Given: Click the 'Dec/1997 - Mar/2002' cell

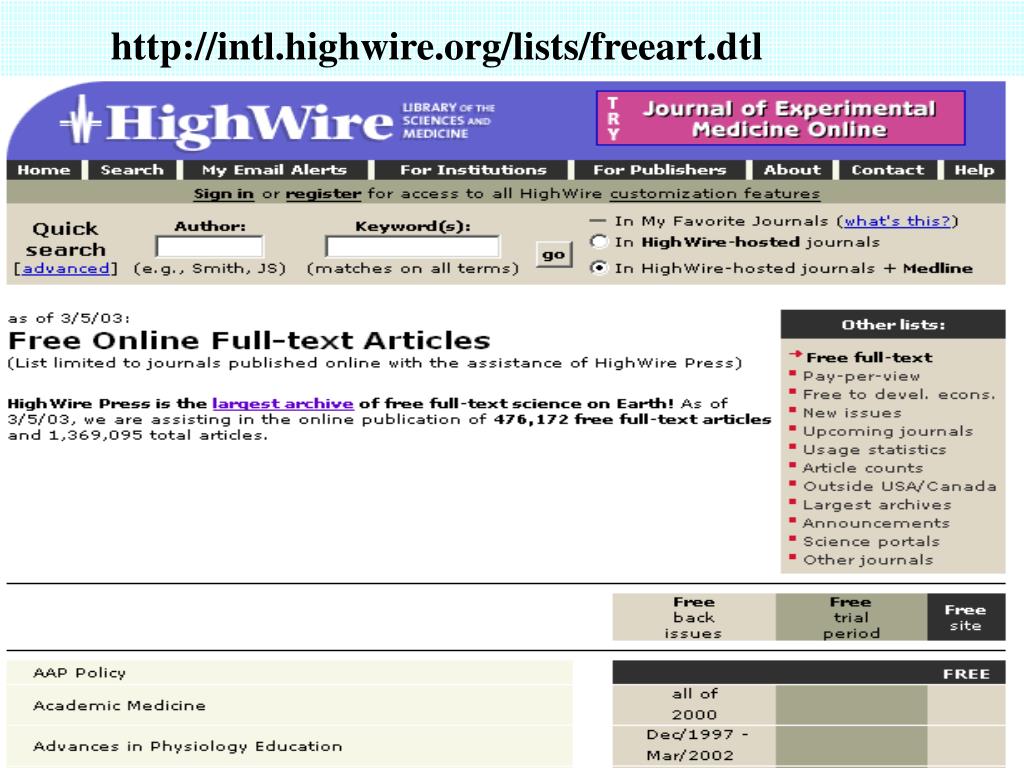Looking at the screenshot, I should click(x=694, y=744).
